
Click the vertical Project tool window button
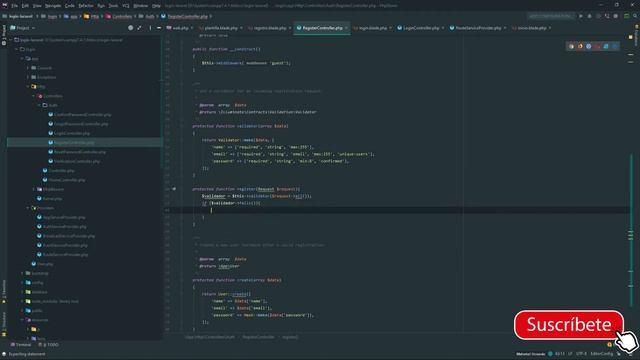4,35
